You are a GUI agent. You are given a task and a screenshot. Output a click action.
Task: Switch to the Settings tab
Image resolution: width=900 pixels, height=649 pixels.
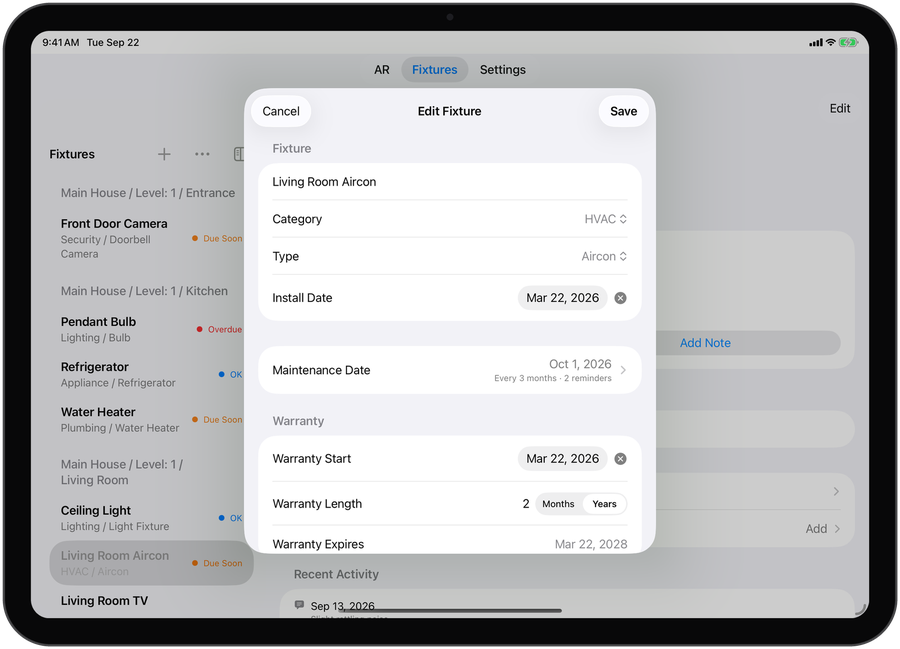pos(502,69)
